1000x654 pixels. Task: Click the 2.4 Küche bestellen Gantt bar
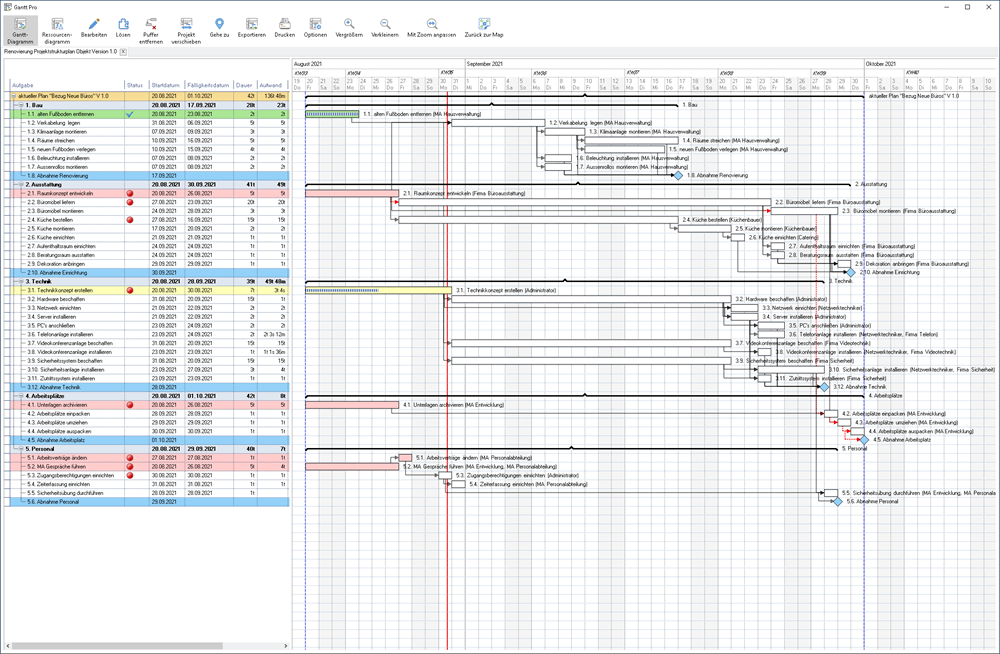538,219
